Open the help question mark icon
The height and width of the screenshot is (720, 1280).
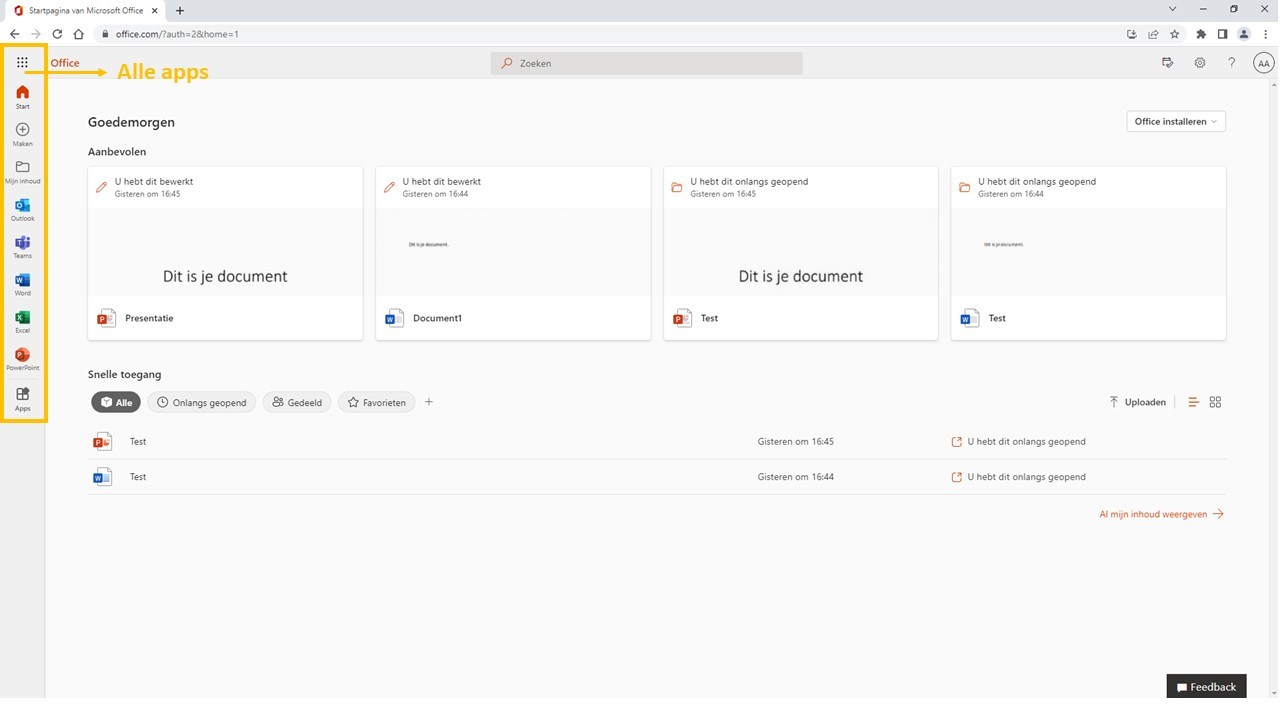click(1231, 63)
